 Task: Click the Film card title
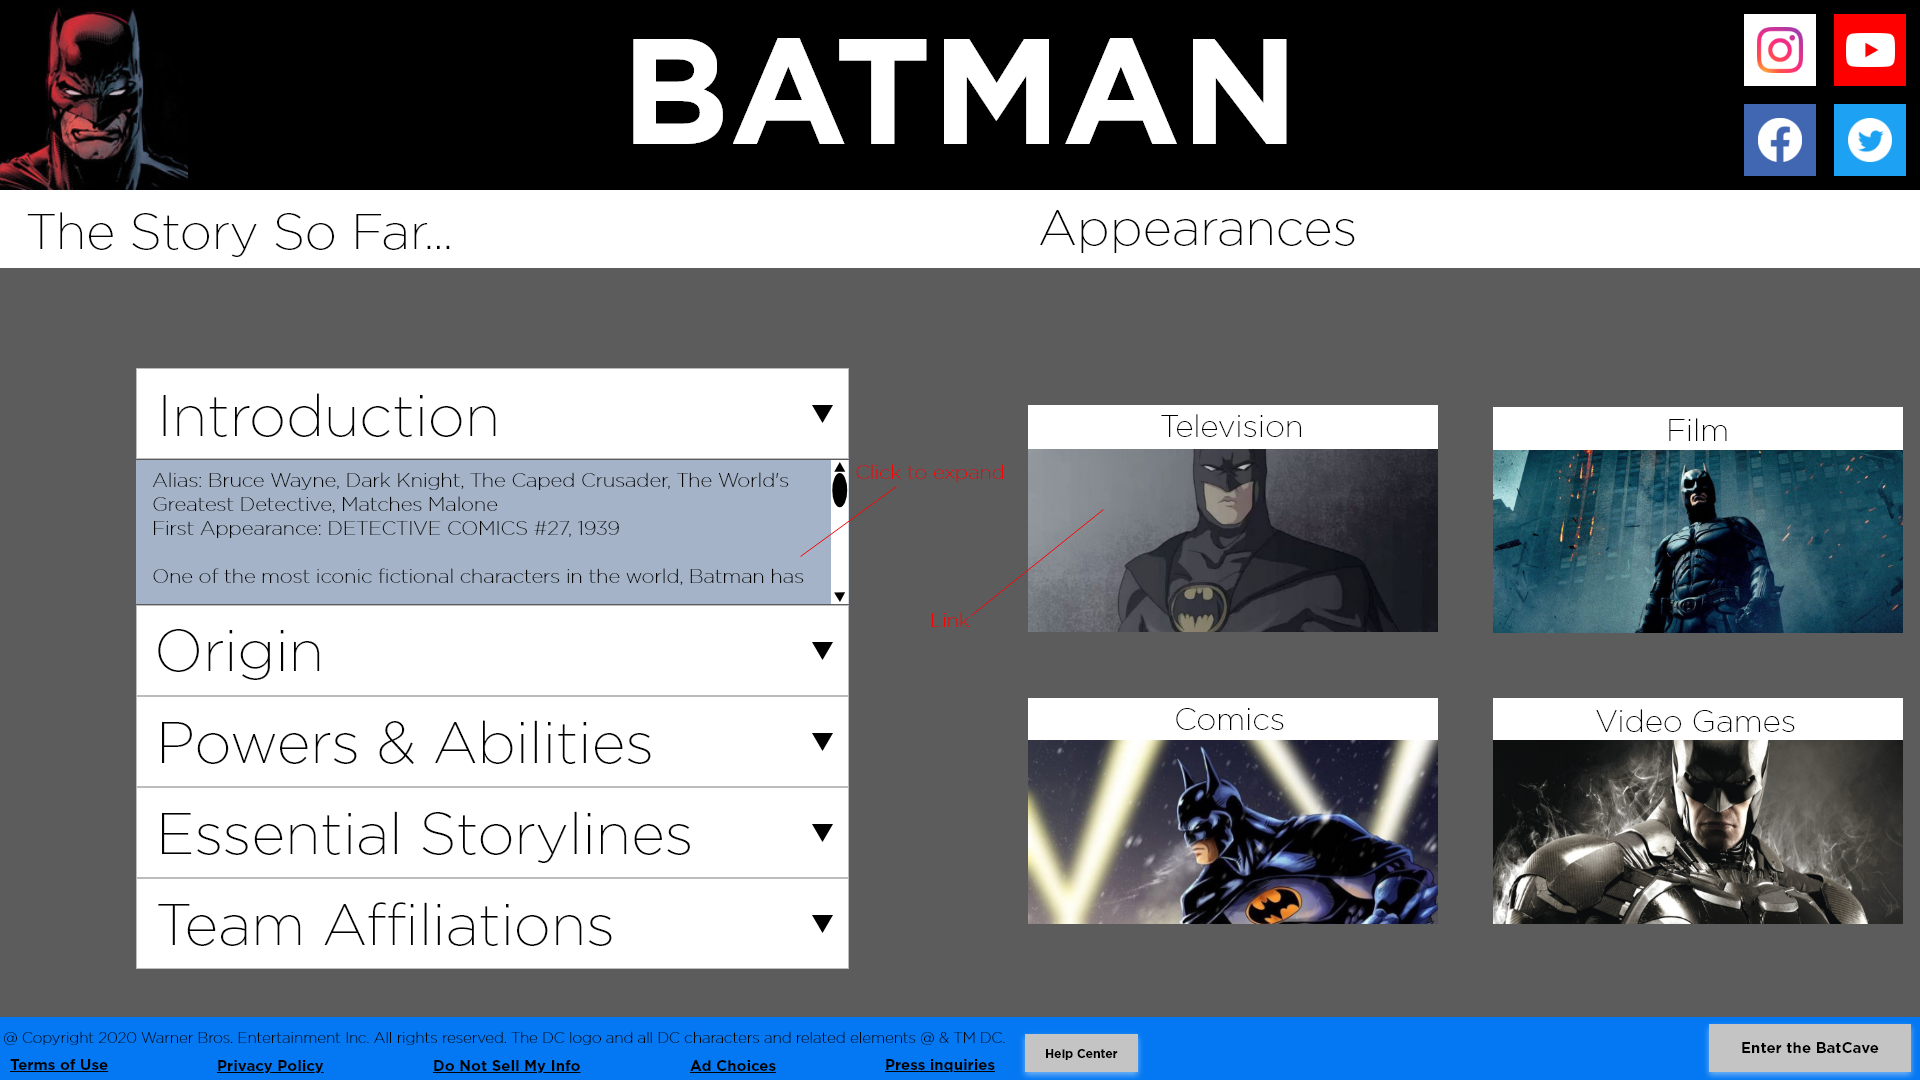click(x=1697, y=430)
